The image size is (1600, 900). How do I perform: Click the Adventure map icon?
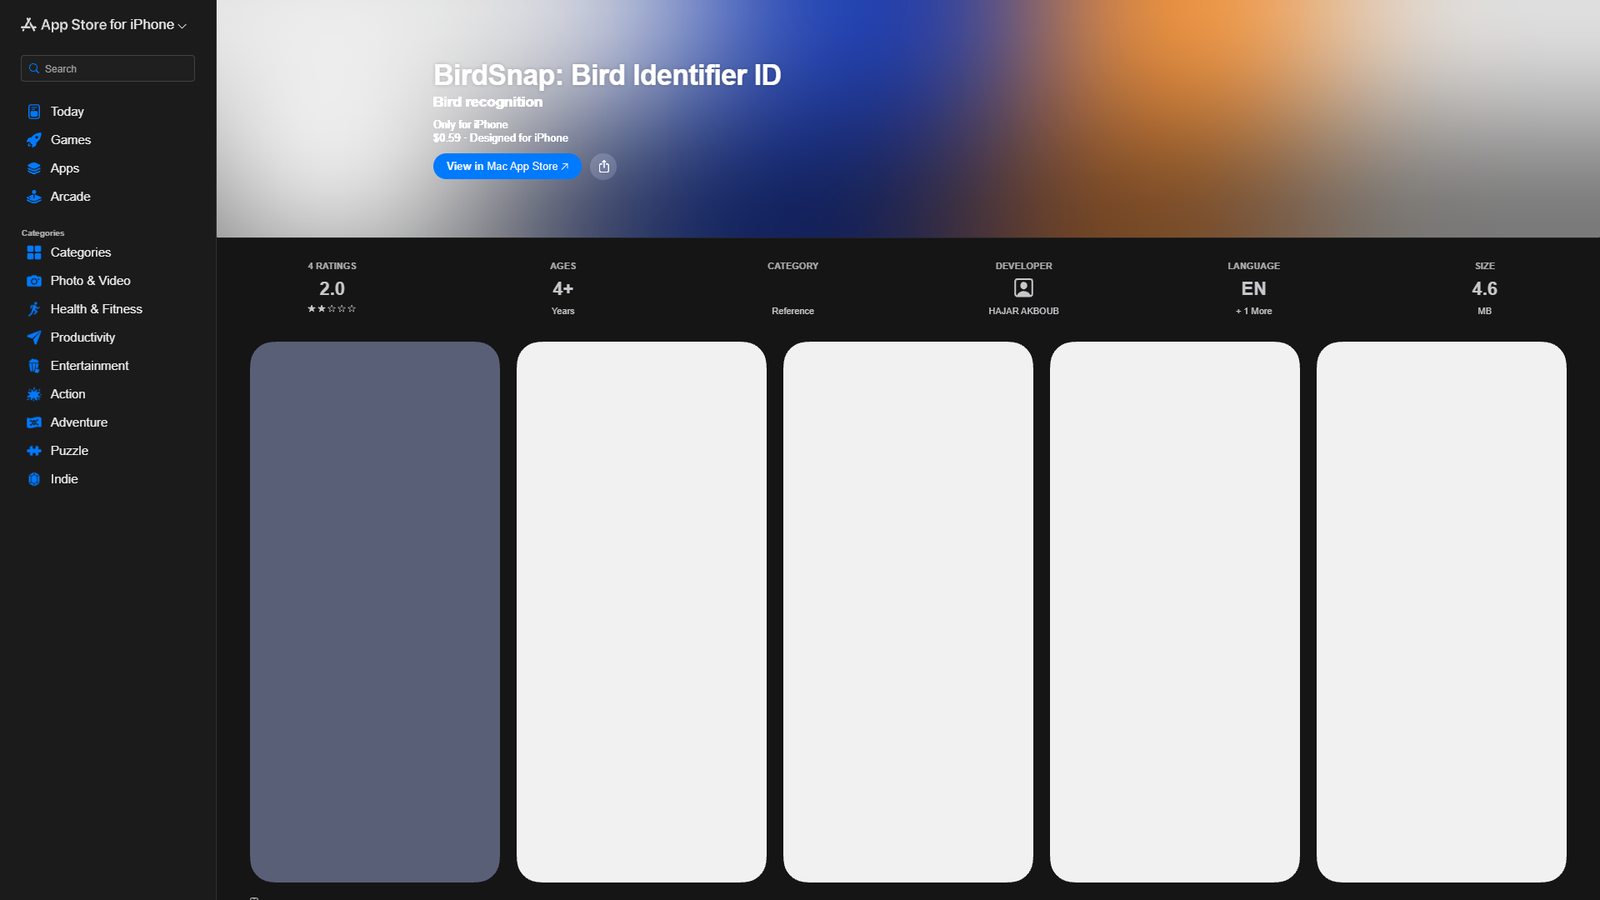tap(34, 423)
